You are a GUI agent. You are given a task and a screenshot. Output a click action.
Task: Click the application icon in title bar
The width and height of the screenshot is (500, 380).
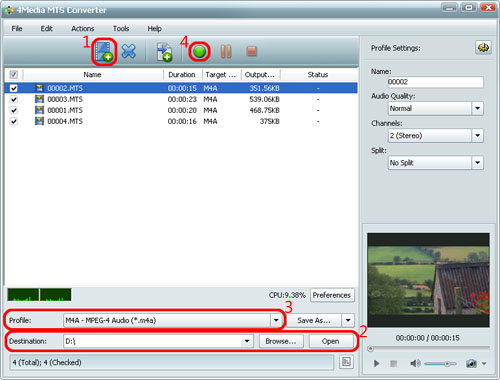(x=9, y=10)
